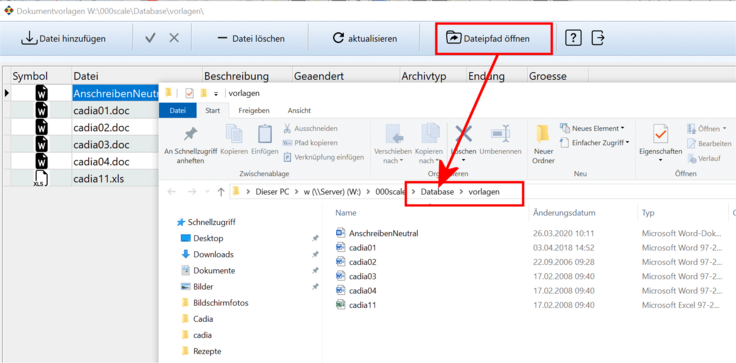Click Einfügen clipboard icon
Image resolution: width=736 pixels, height=363 pixels.
(265, 134)
